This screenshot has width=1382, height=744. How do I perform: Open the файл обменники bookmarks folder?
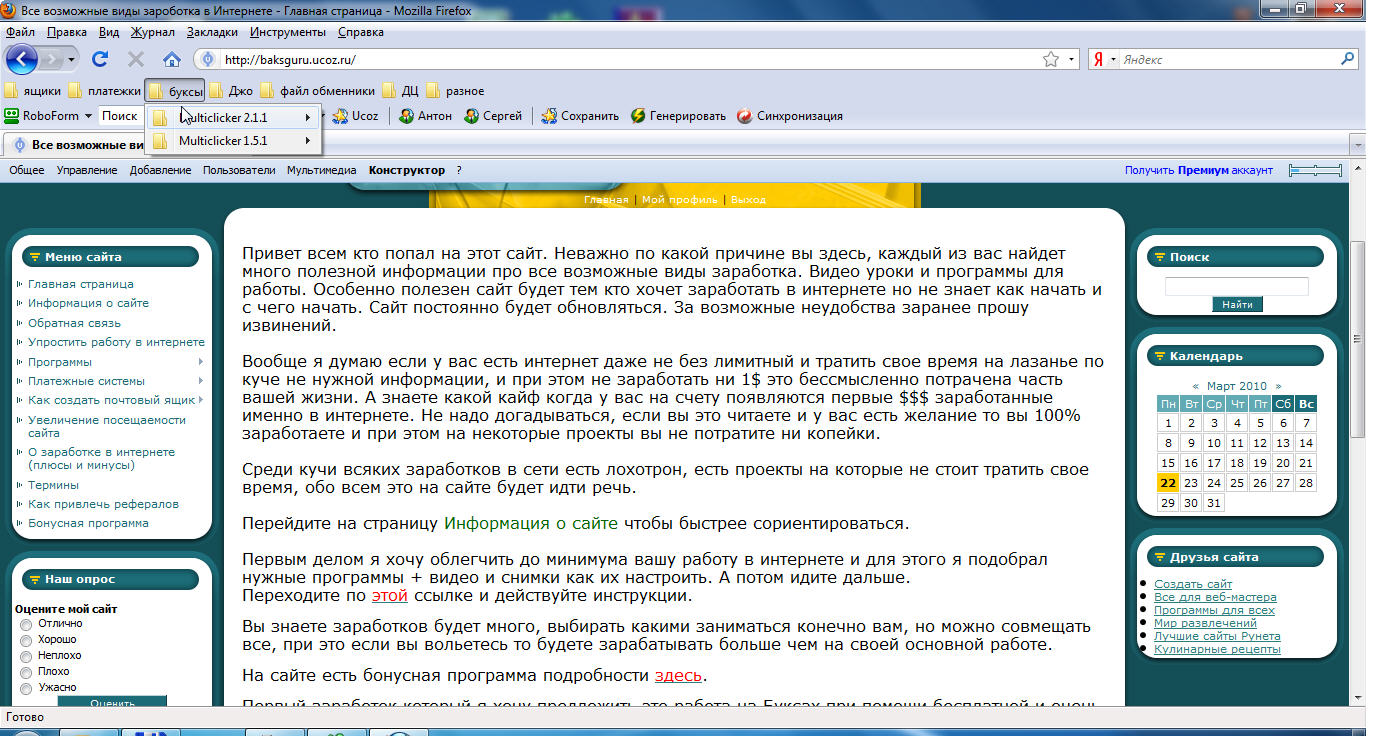(x=317, y=91)
